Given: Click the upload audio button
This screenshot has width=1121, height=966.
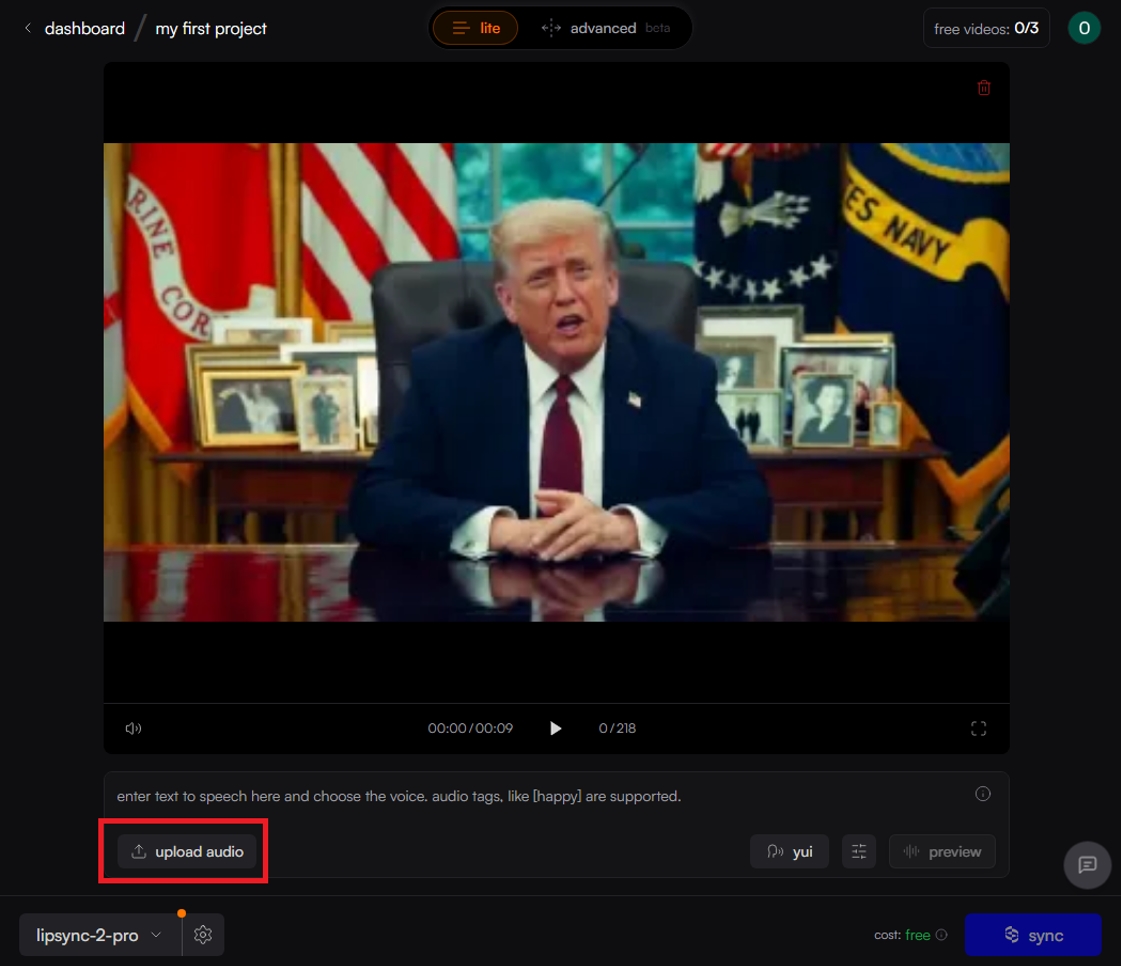Looking at the screenshot, I should click(187, 852).
